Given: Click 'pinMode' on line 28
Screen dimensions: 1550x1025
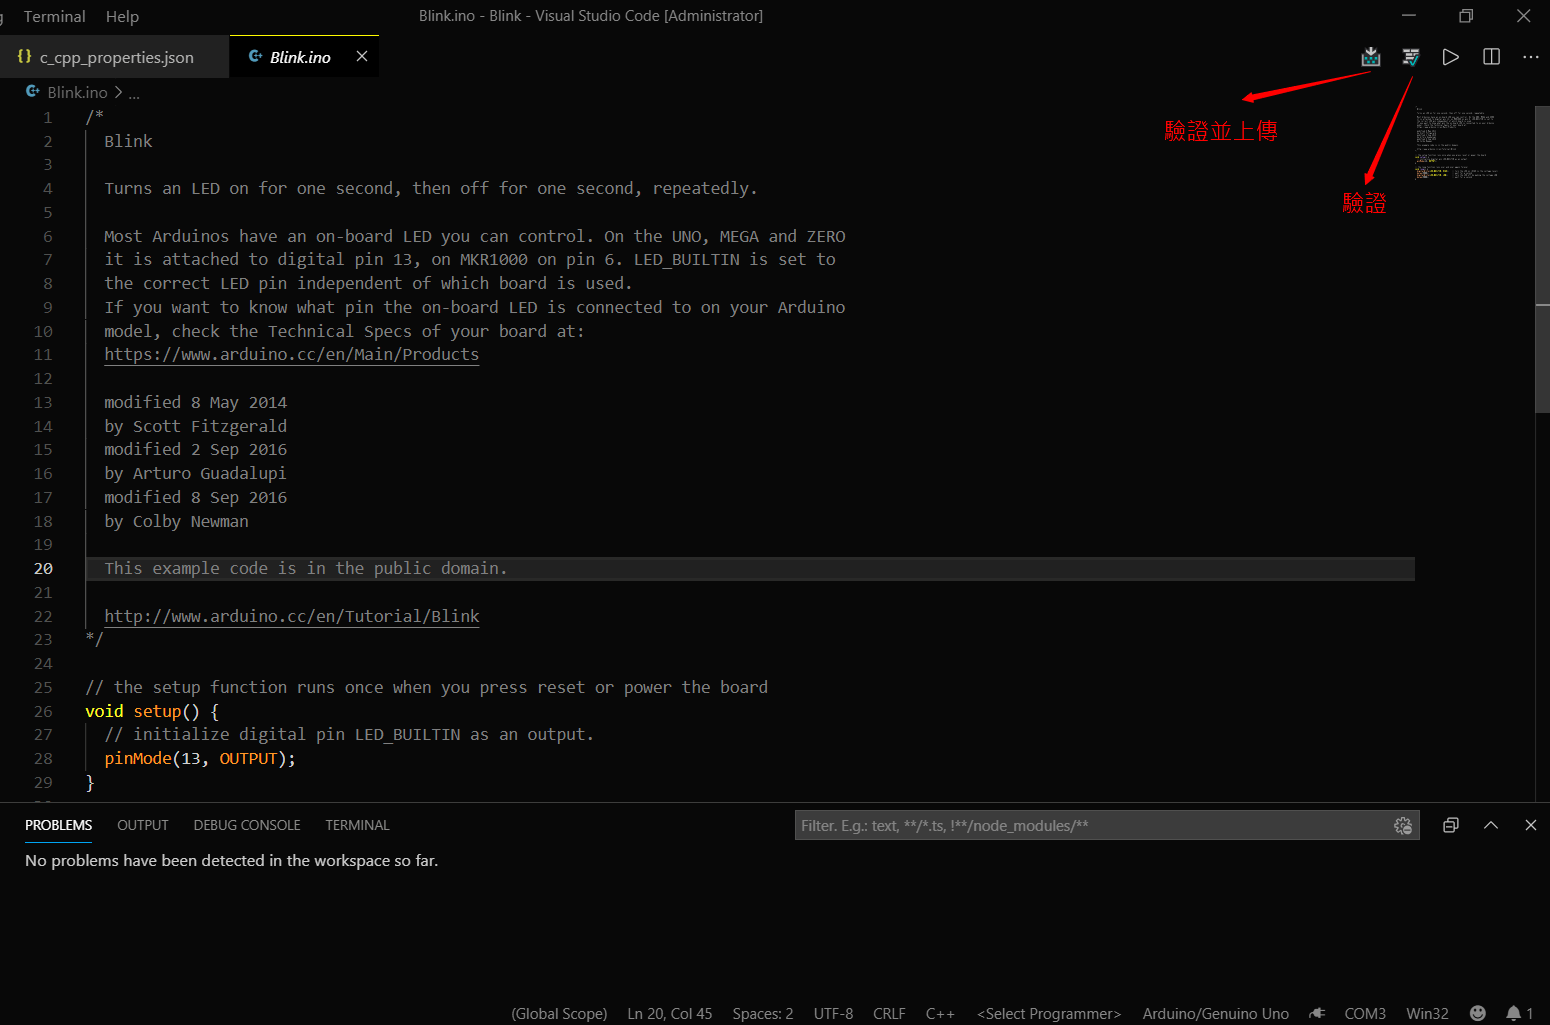Looking at the screenshot, I should click(138, 758).
